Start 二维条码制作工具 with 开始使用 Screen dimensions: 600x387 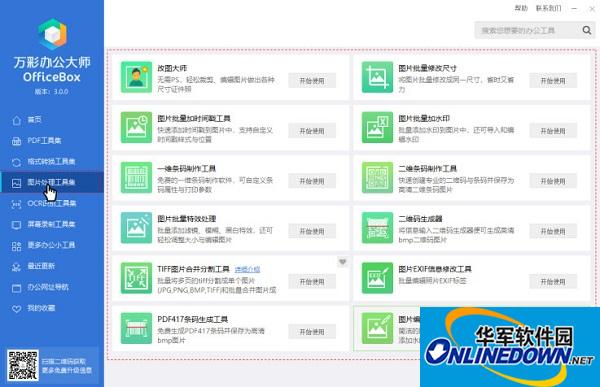pyautogui.click(x=553, y=181)
